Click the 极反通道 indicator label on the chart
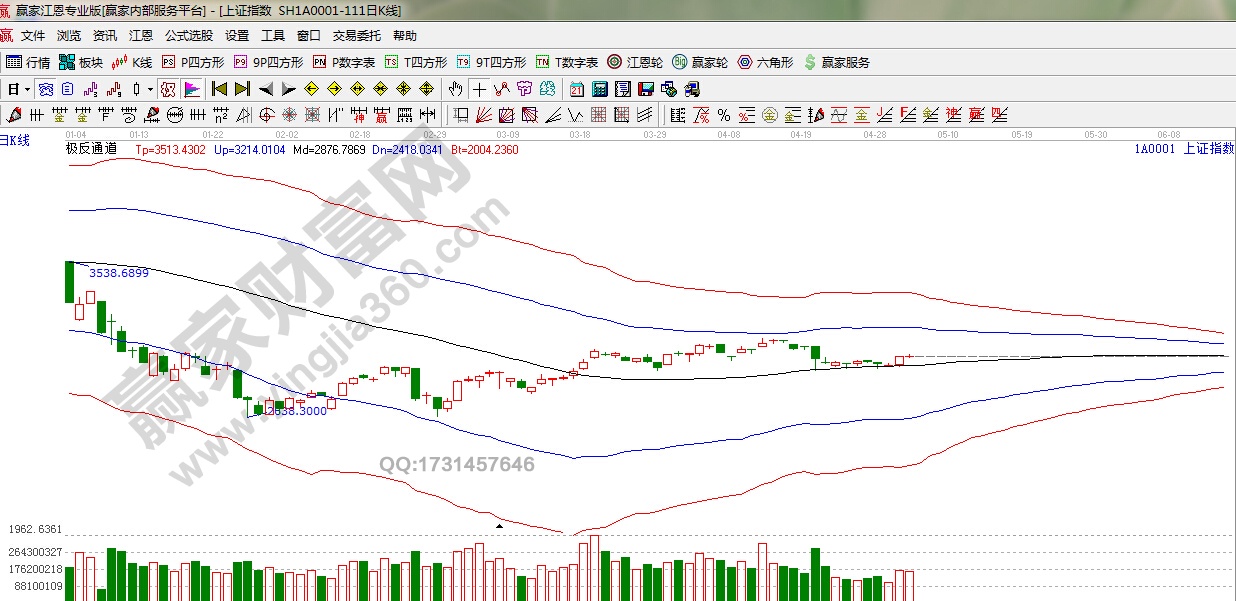The height and width of the screenshot is (601, 1236). point(91,149)
